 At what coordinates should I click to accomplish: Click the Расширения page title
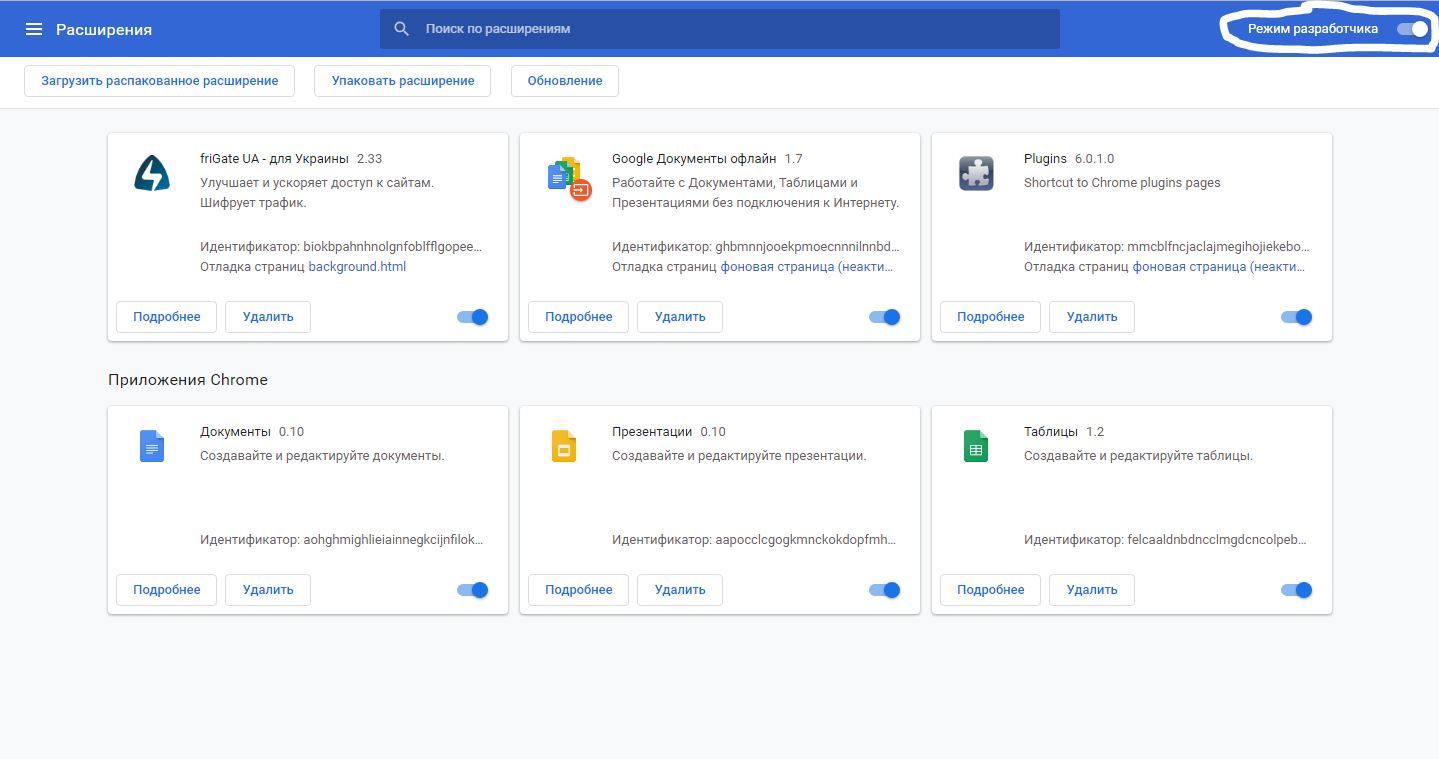[x=104, y=30]
